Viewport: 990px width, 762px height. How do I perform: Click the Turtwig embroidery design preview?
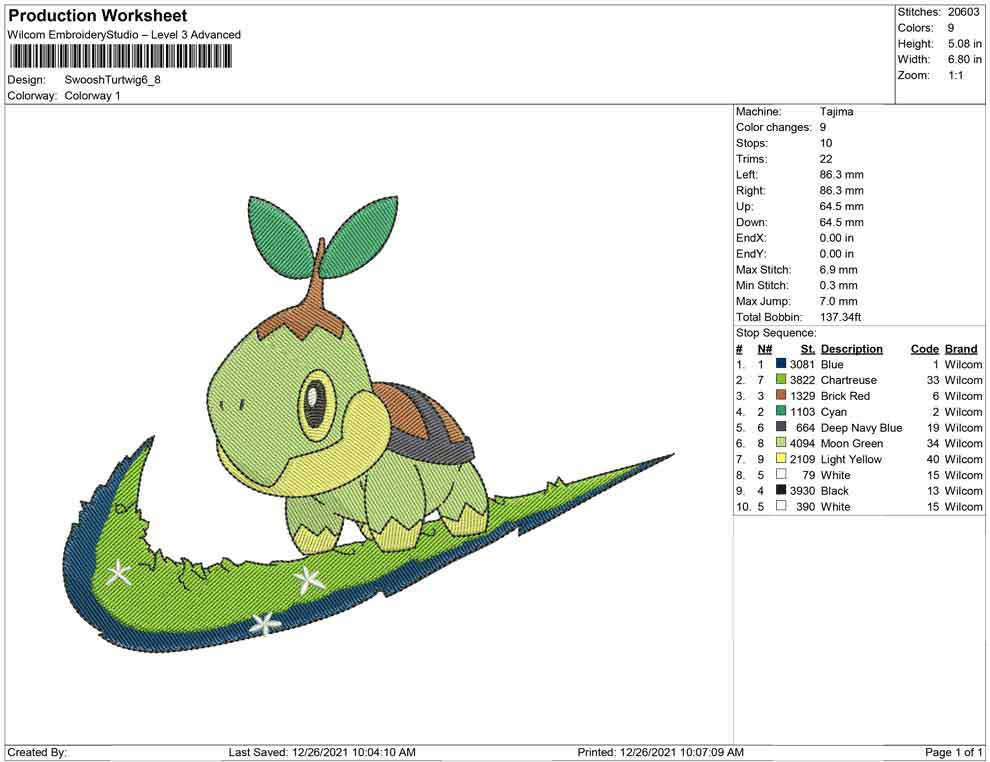(369, 424)
